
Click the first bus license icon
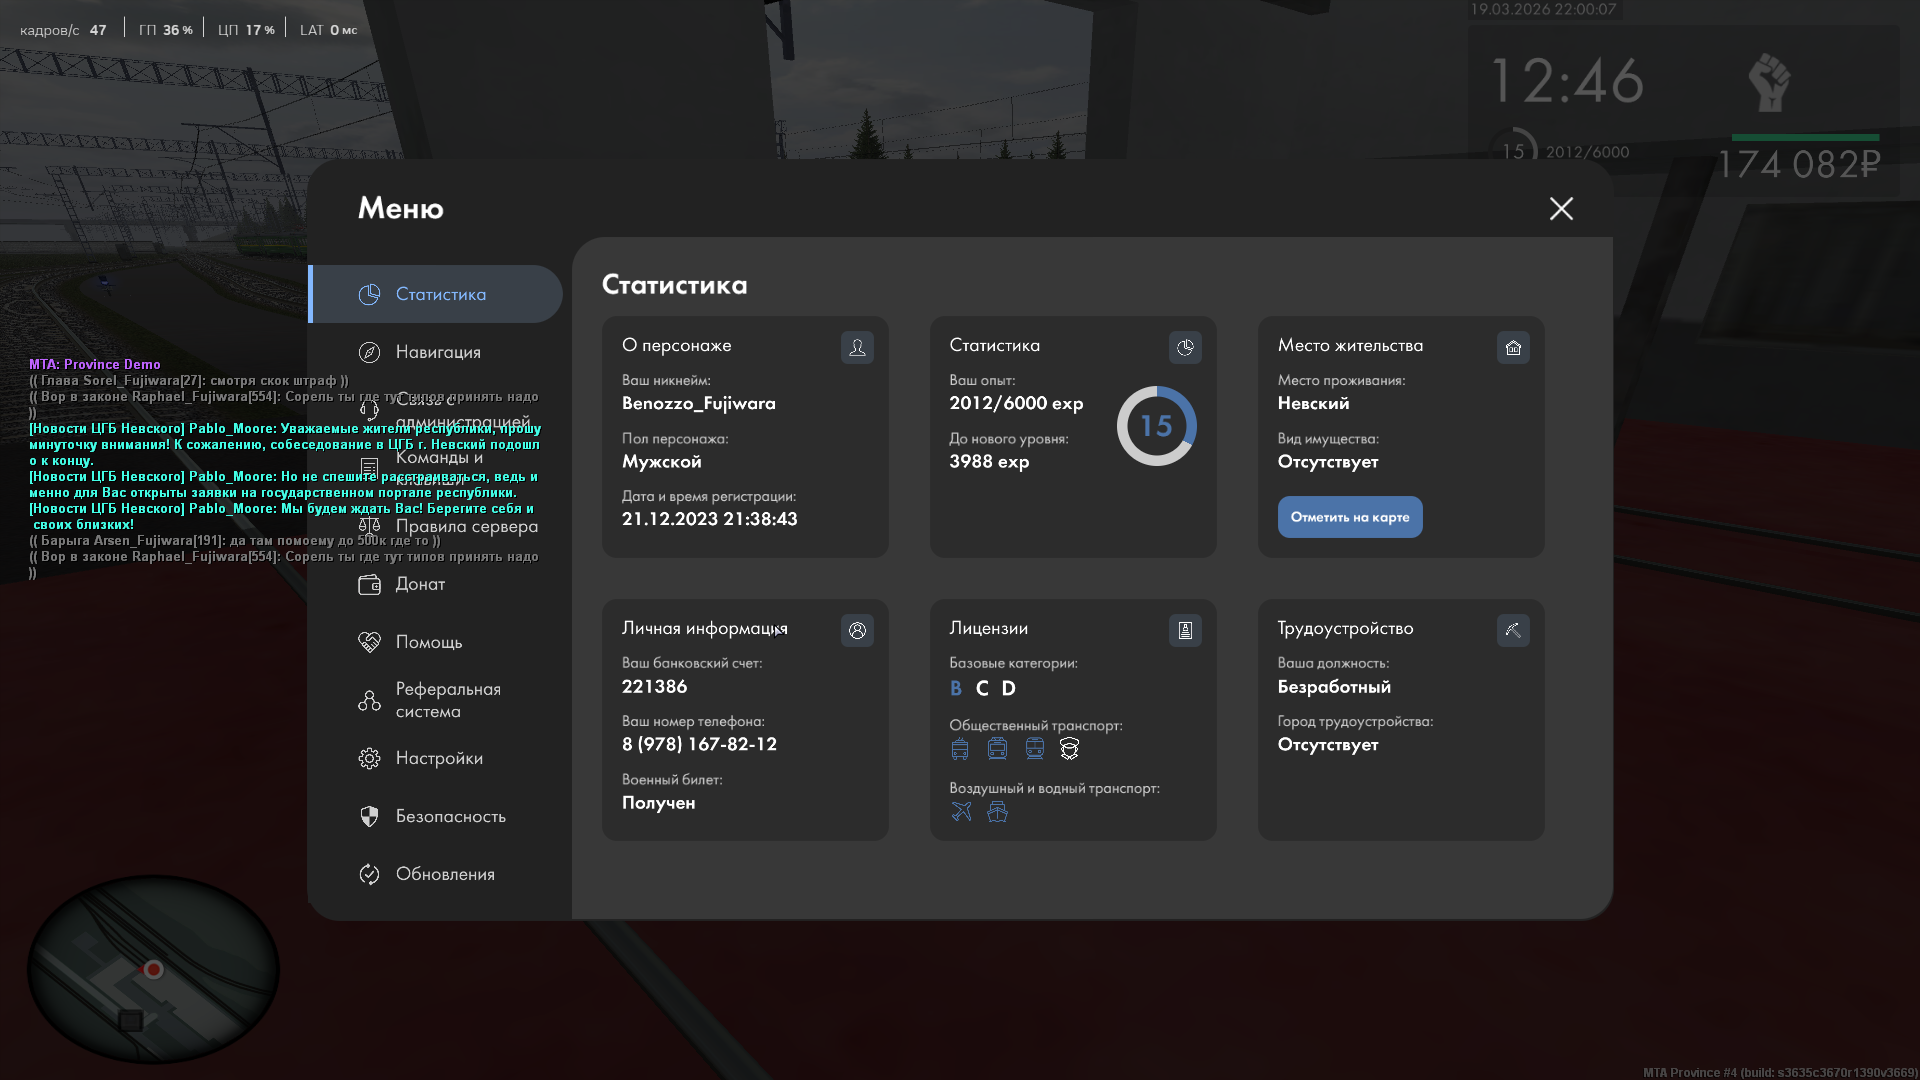pyautogui.click(x=960, y=749)
